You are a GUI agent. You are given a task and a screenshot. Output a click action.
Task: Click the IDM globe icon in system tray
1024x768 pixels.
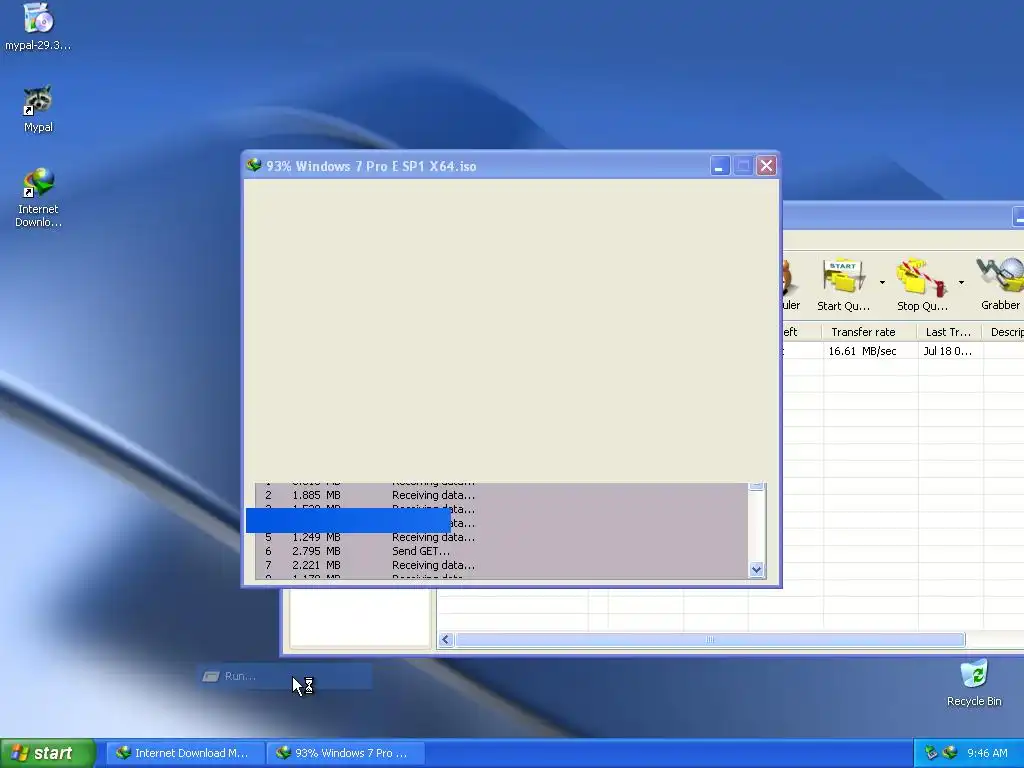(950, 753)
